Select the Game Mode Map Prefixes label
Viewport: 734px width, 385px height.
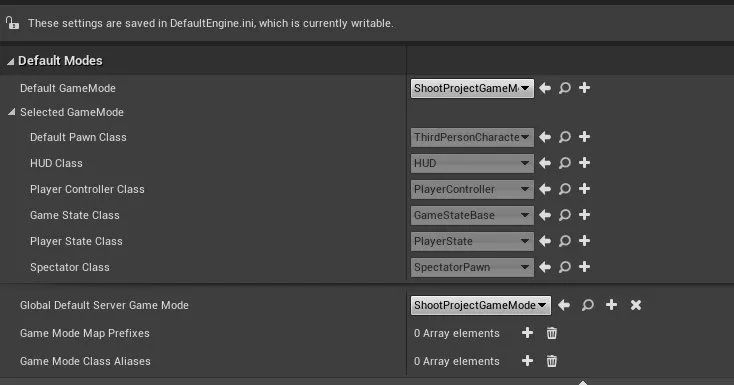click(85, 333)
